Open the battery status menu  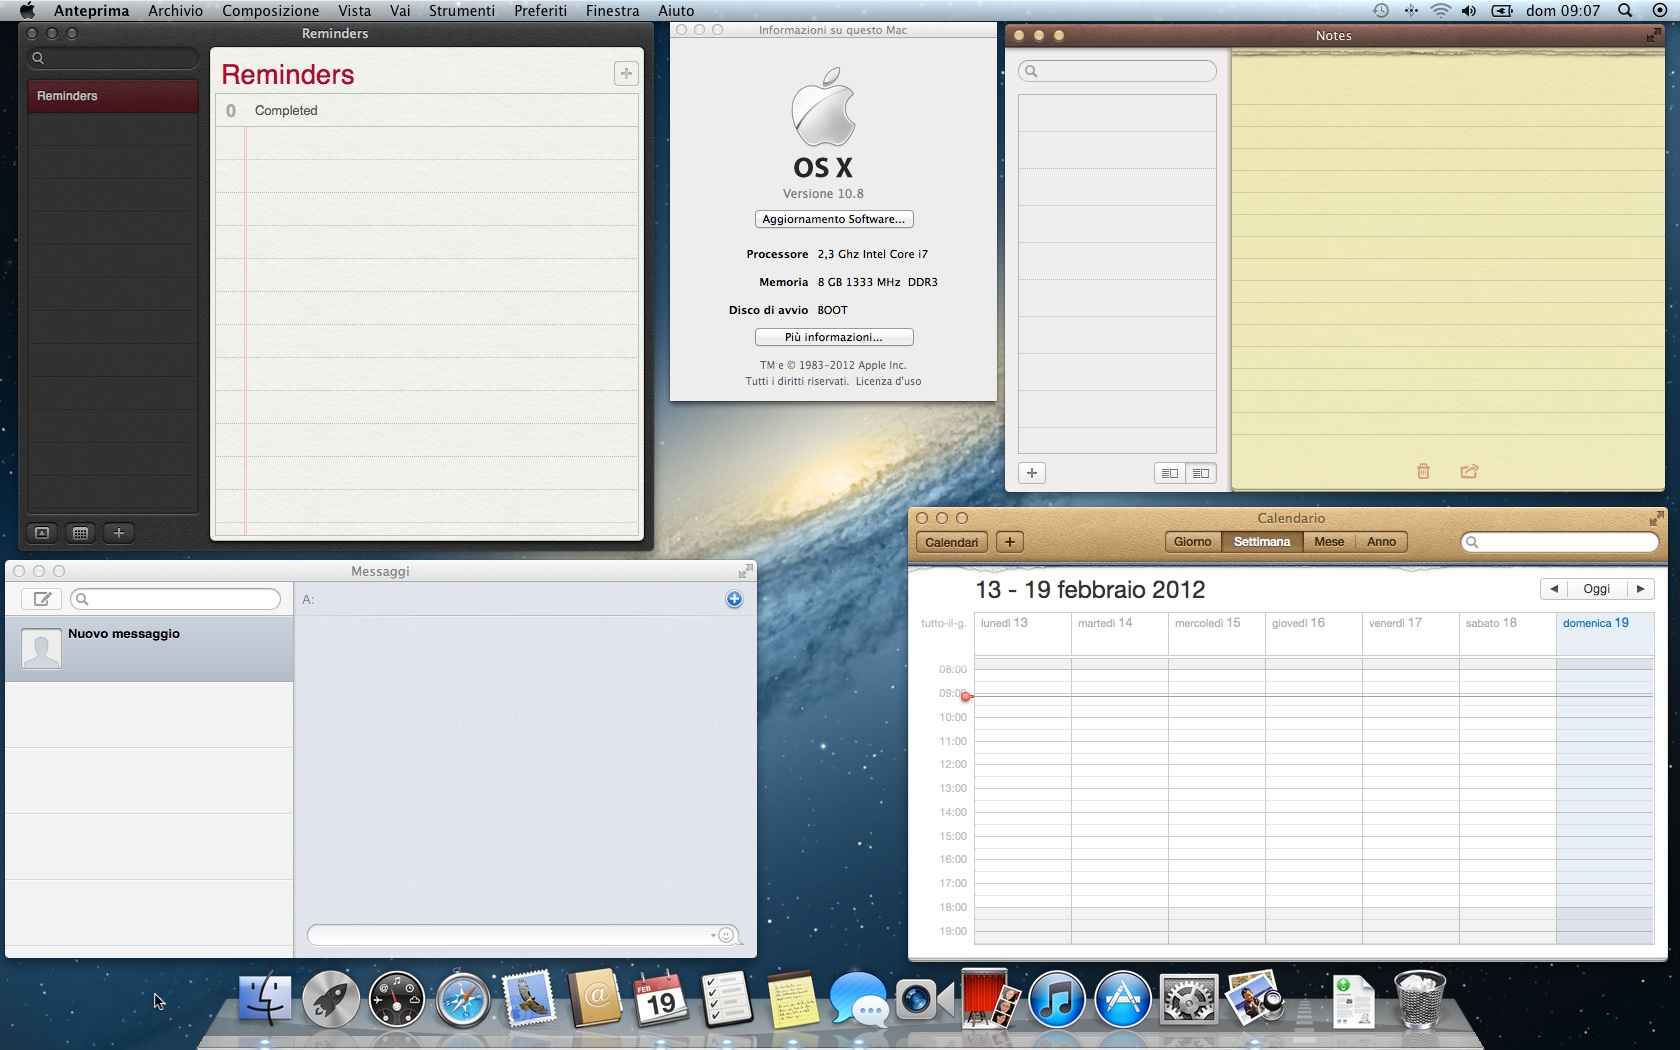click(x=1502, y=11)
